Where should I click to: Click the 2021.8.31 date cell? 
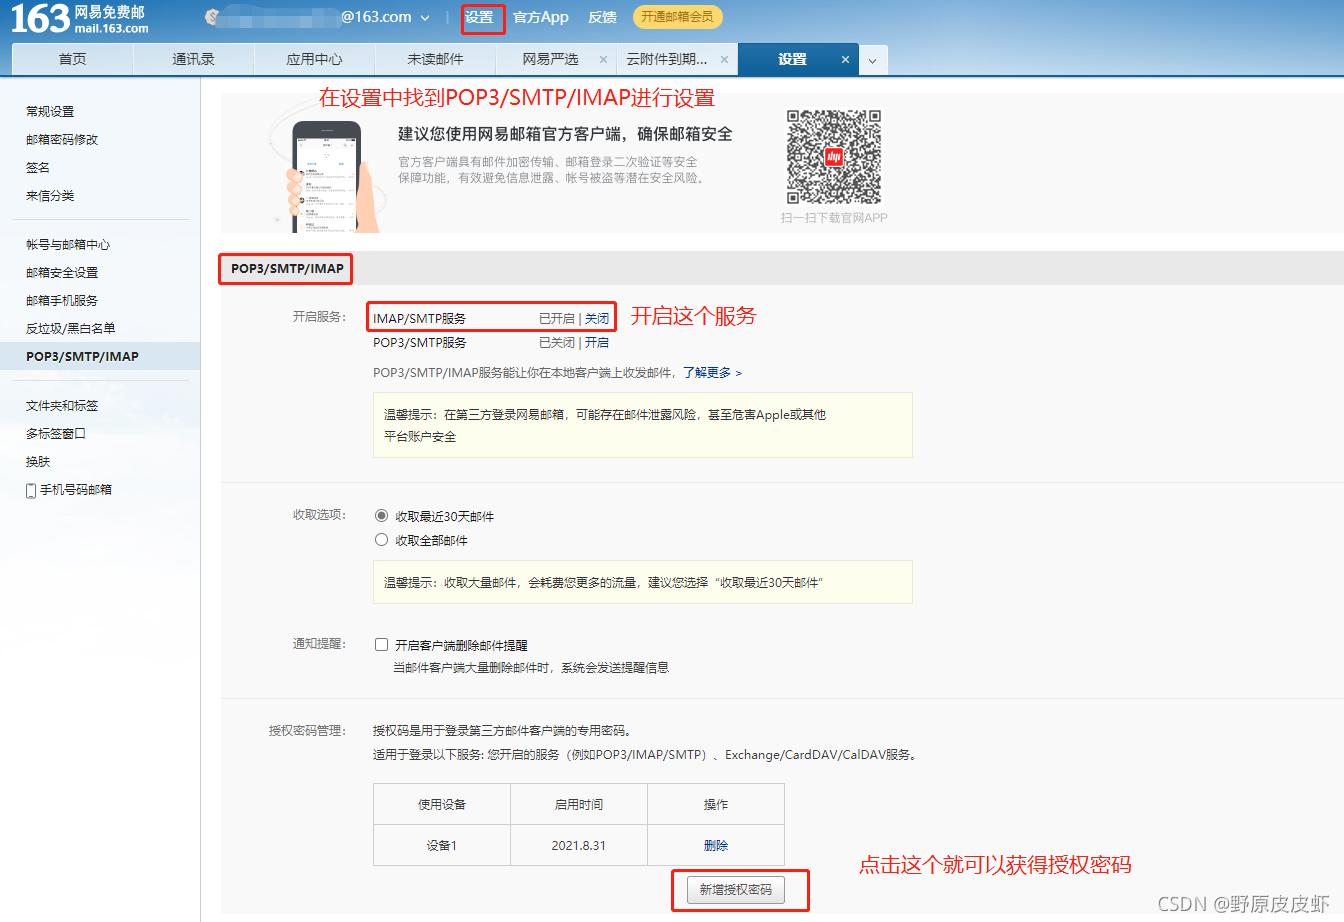(x=579, y=845)
